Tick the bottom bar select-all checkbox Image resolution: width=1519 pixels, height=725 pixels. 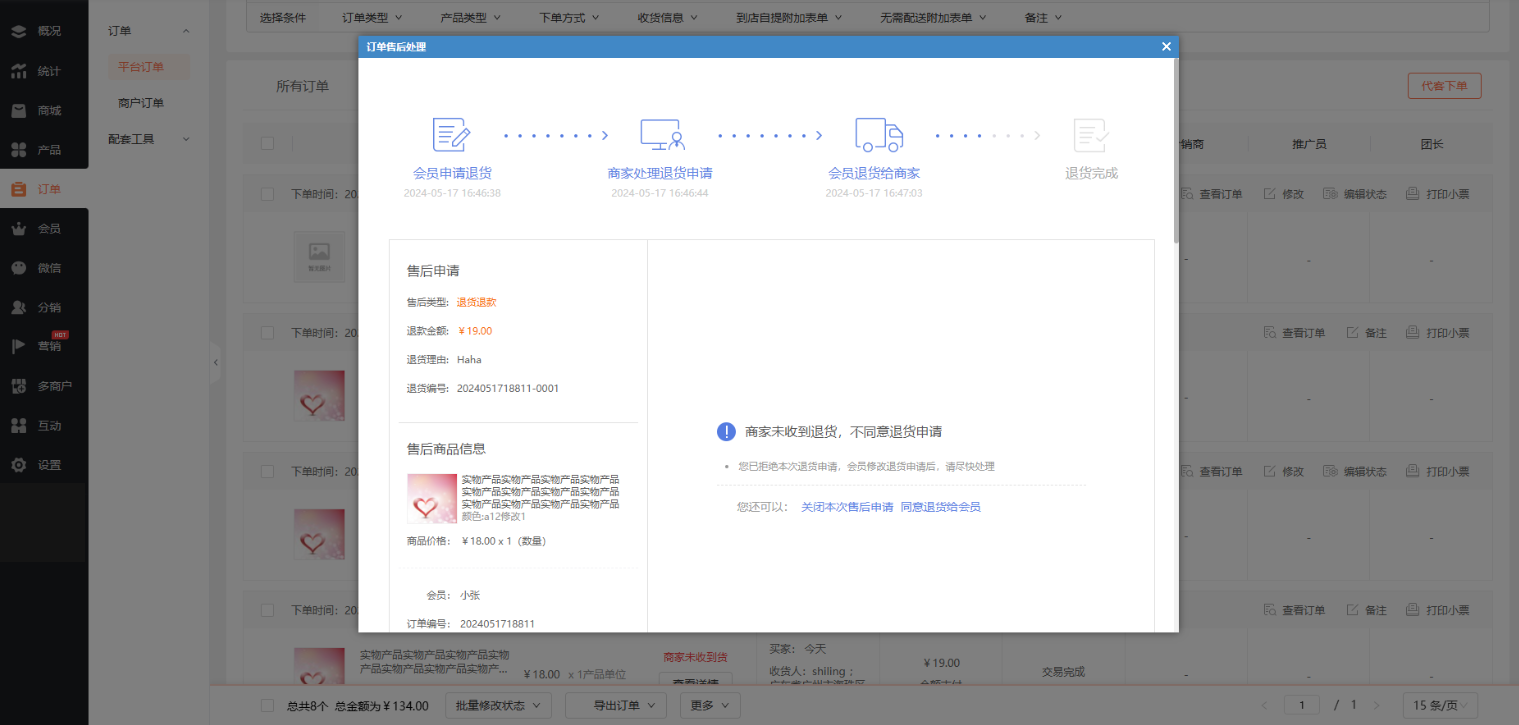tap(267, 706)
